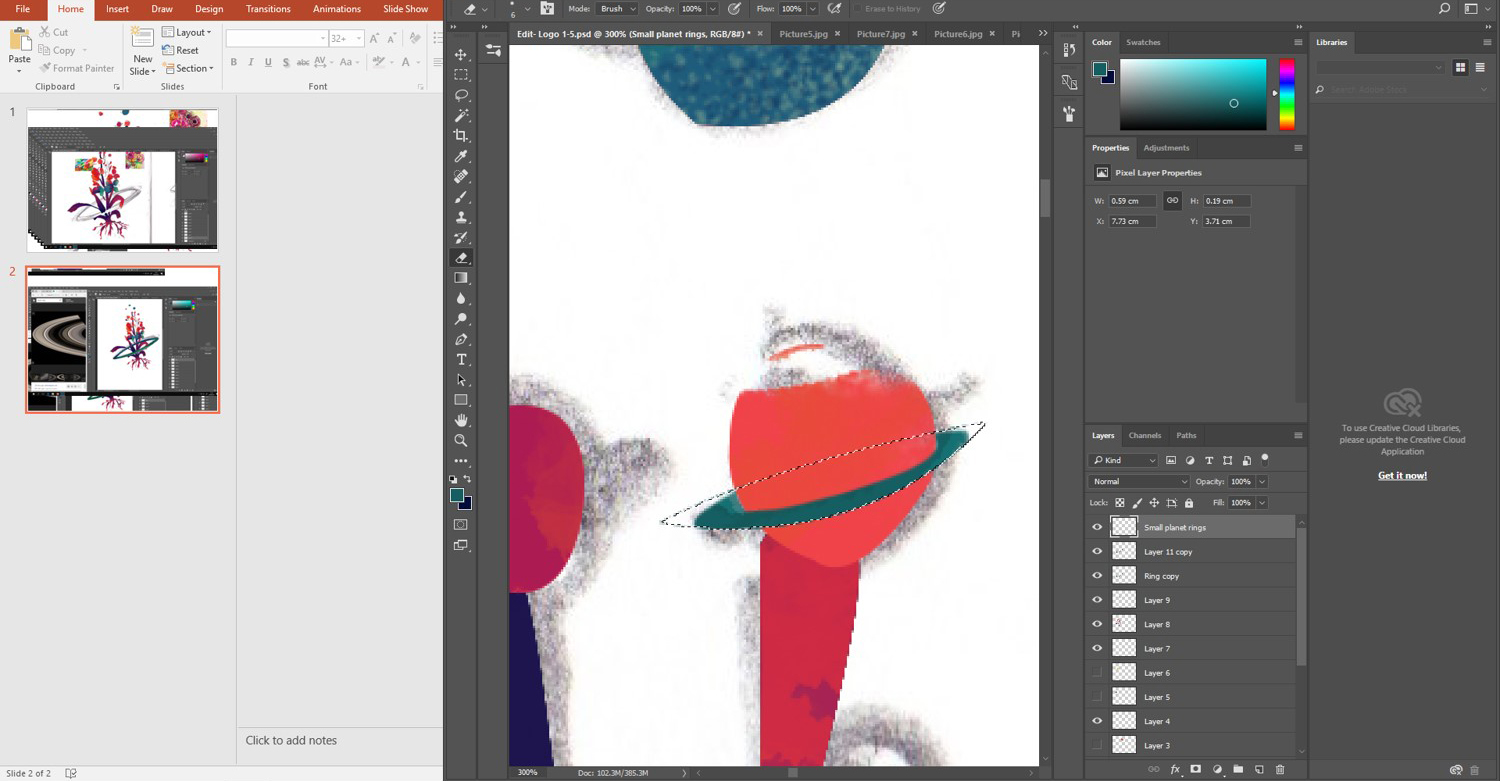Click Create new layer icon
The width and height of the screenshot is (1500, 781).
1259,770
